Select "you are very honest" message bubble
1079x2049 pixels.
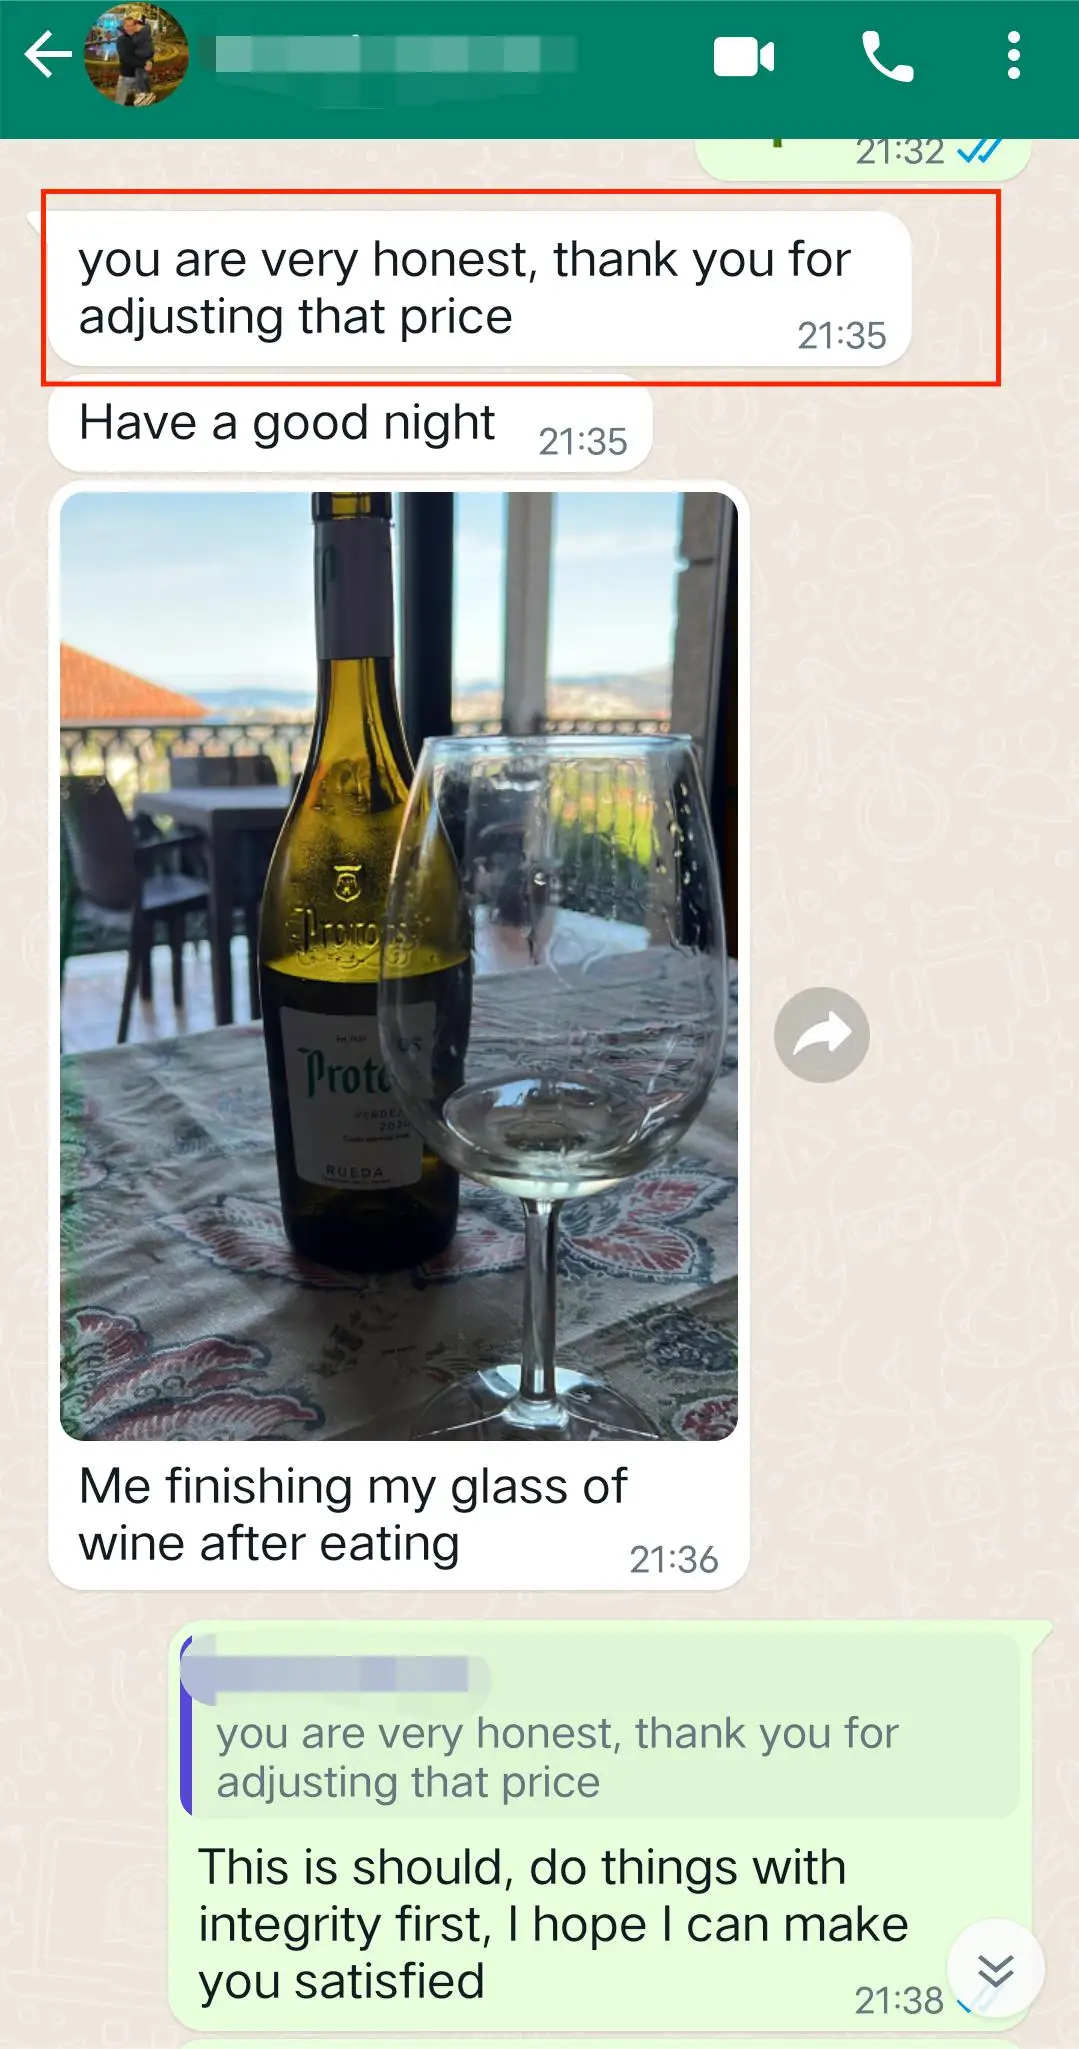click(480, 289)
